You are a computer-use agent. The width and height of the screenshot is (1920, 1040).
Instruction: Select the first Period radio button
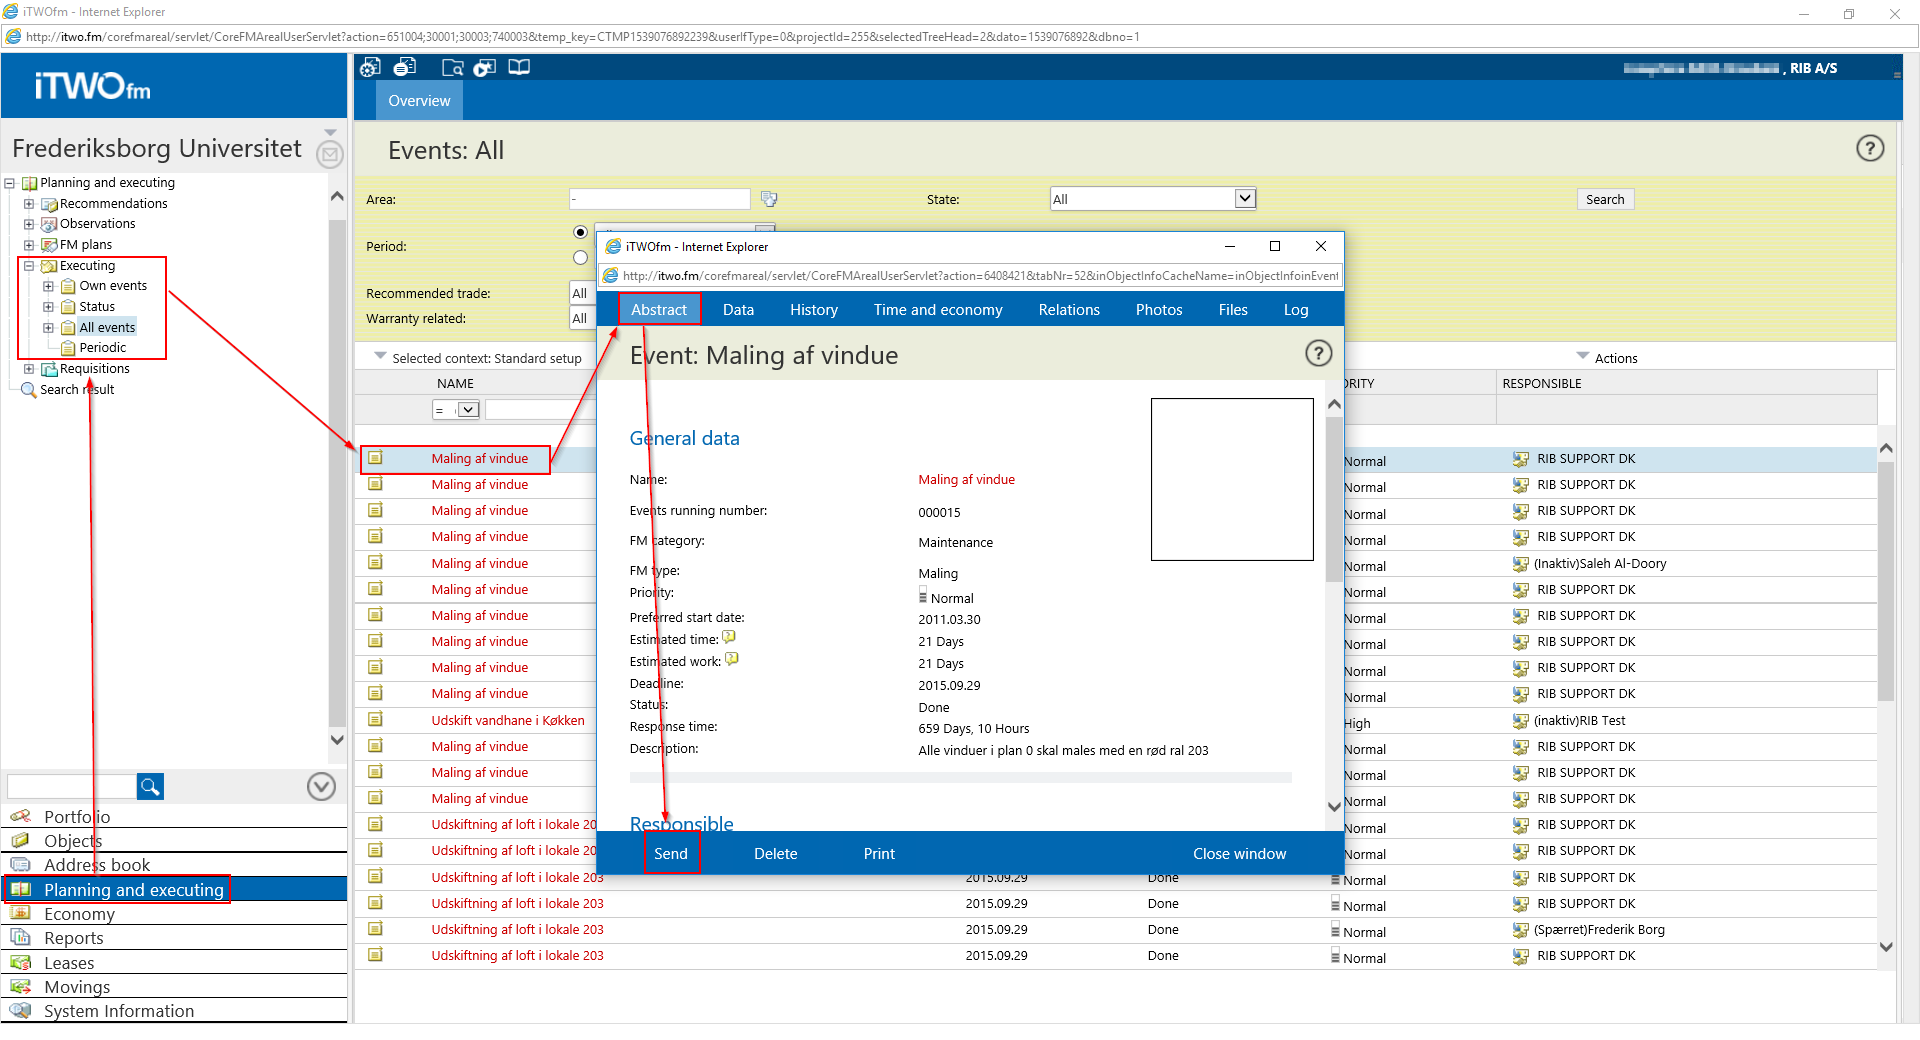click(580, 232)
